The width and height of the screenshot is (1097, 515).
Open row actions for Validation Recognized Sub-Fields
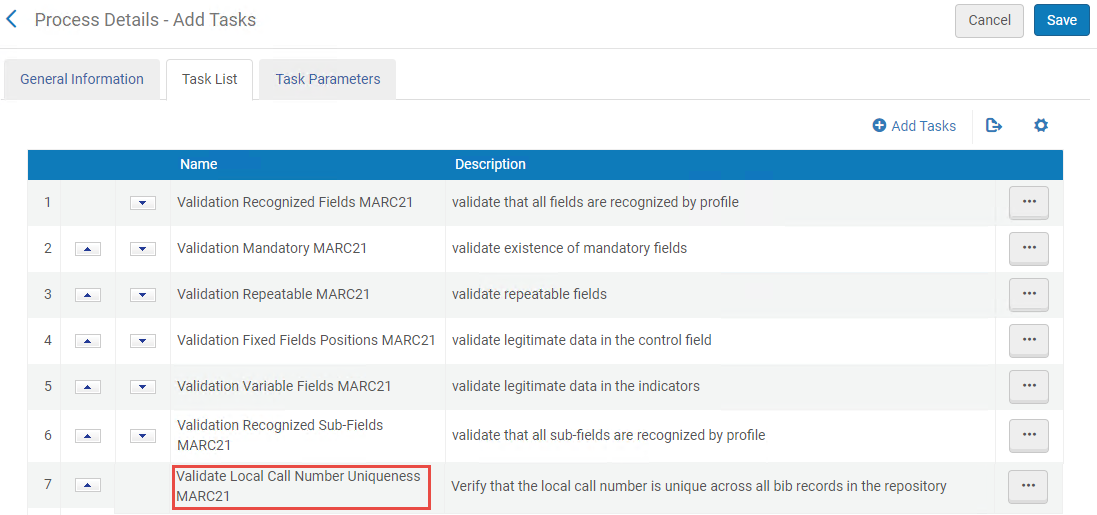pyautogui.click(x=1028, y=435)
